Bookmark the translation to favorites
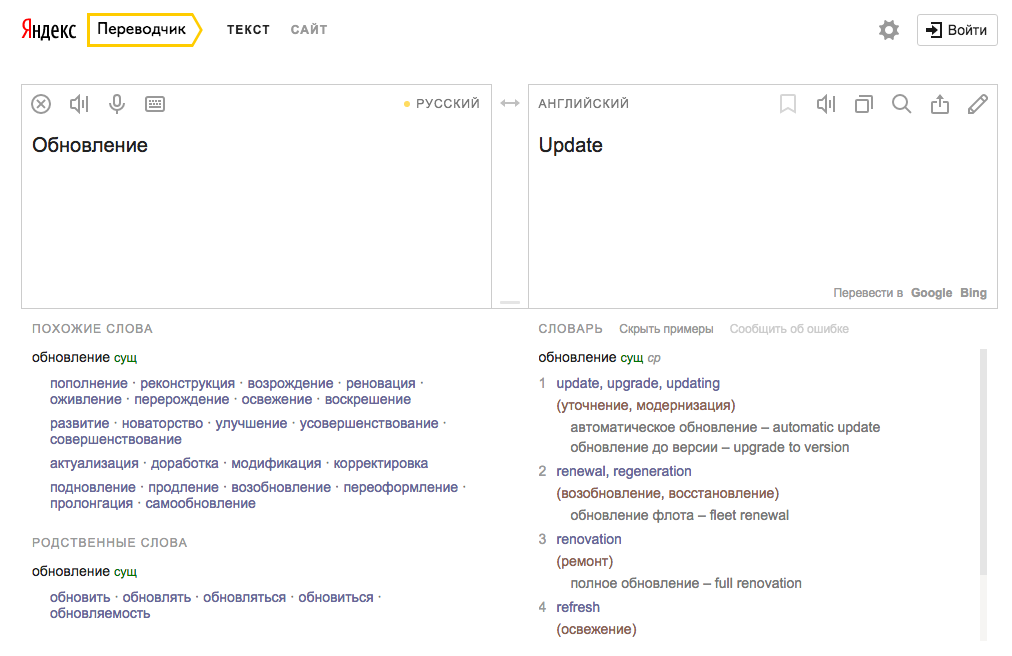The width and height of the screenshot is (1012, 656). tap(788, 104)
